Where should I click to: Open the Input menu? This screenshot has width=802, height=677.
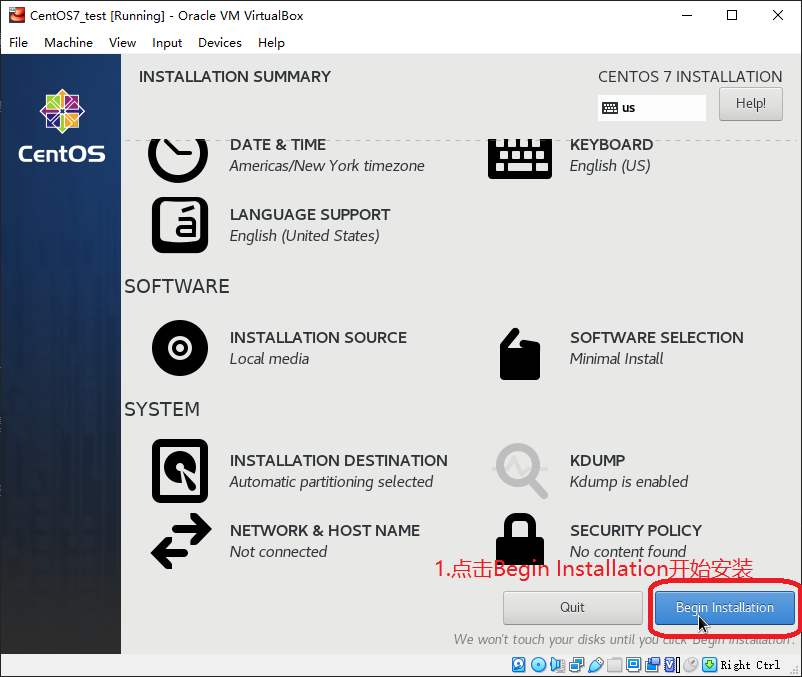pyautogui.click(x=167, y=42)
